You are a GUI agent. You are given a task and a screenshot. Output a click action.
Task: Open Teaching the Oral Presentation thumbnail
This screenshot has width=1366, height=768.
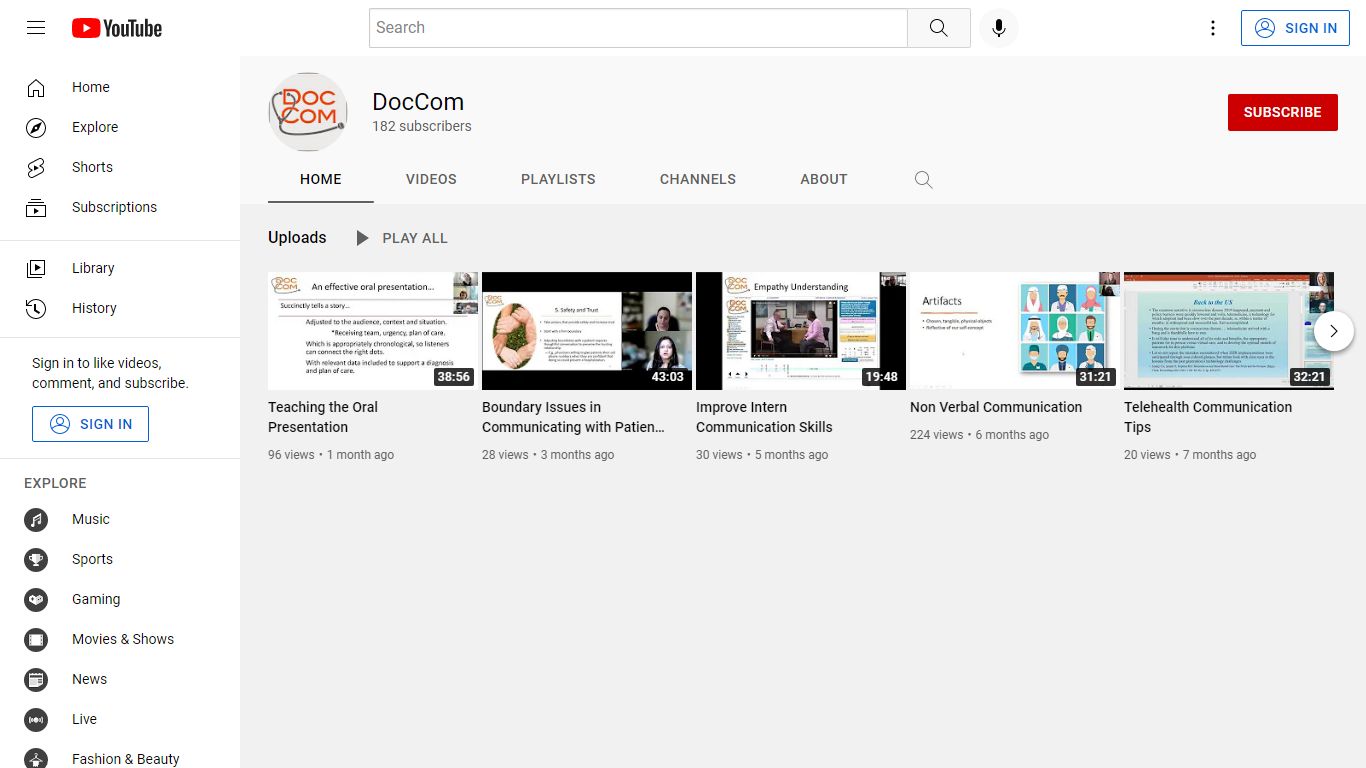click(373, 331)
